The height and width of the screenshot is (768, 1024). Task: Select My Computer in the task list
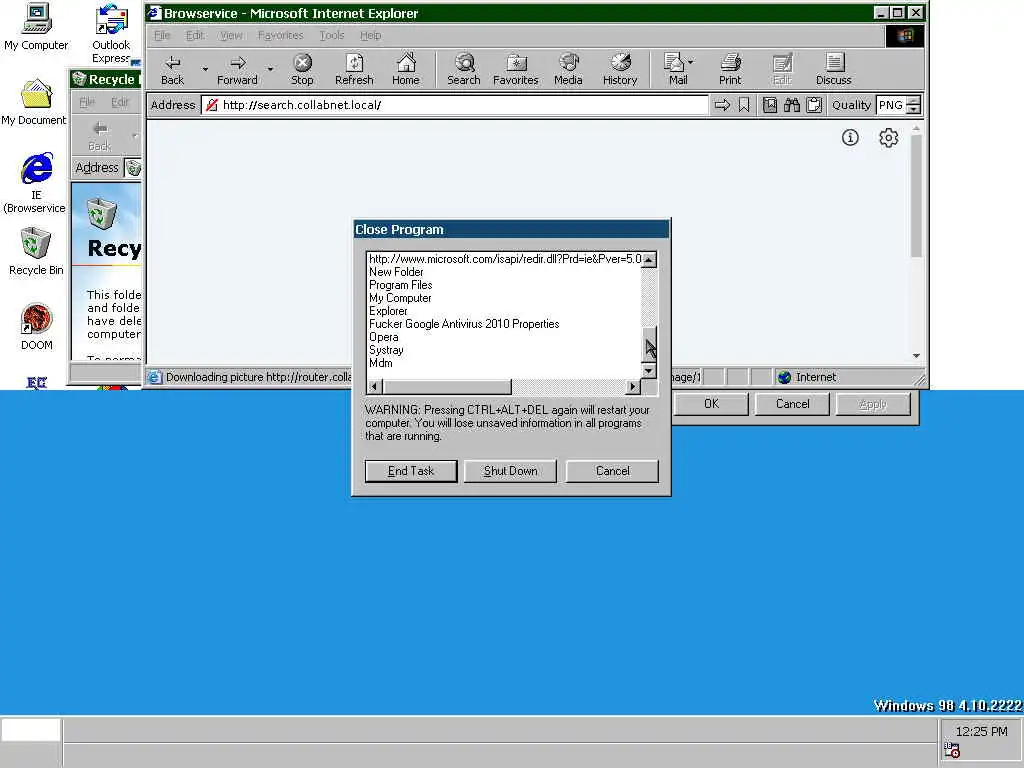point(400,298)
